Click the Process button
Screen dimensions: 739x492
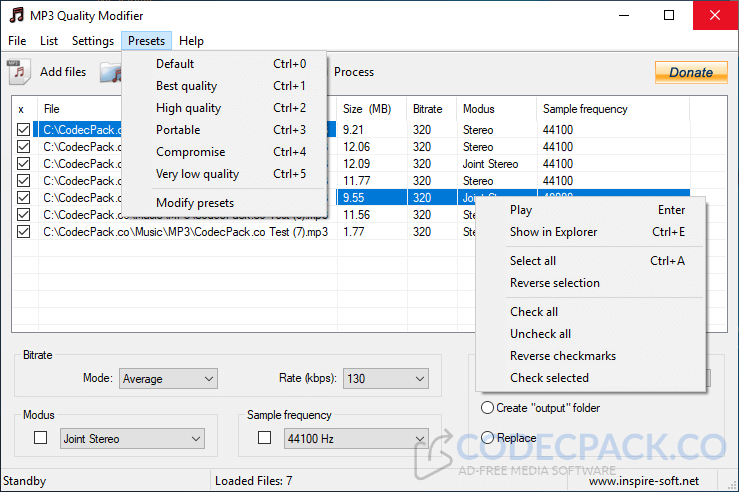(x=354, y=72)
